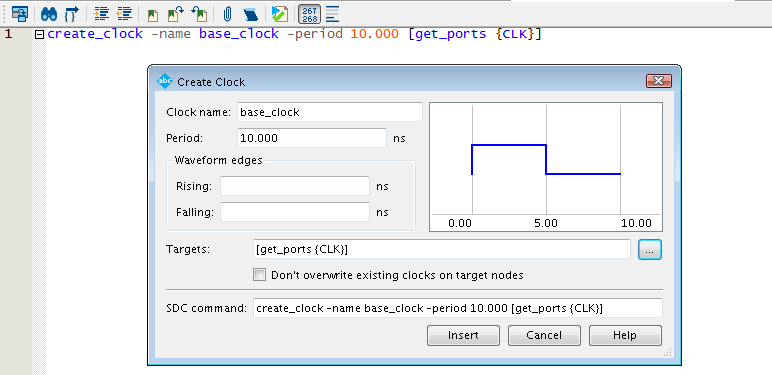Click the Period input field
This screenshot has width=772, height=375.
coord(312,138)
